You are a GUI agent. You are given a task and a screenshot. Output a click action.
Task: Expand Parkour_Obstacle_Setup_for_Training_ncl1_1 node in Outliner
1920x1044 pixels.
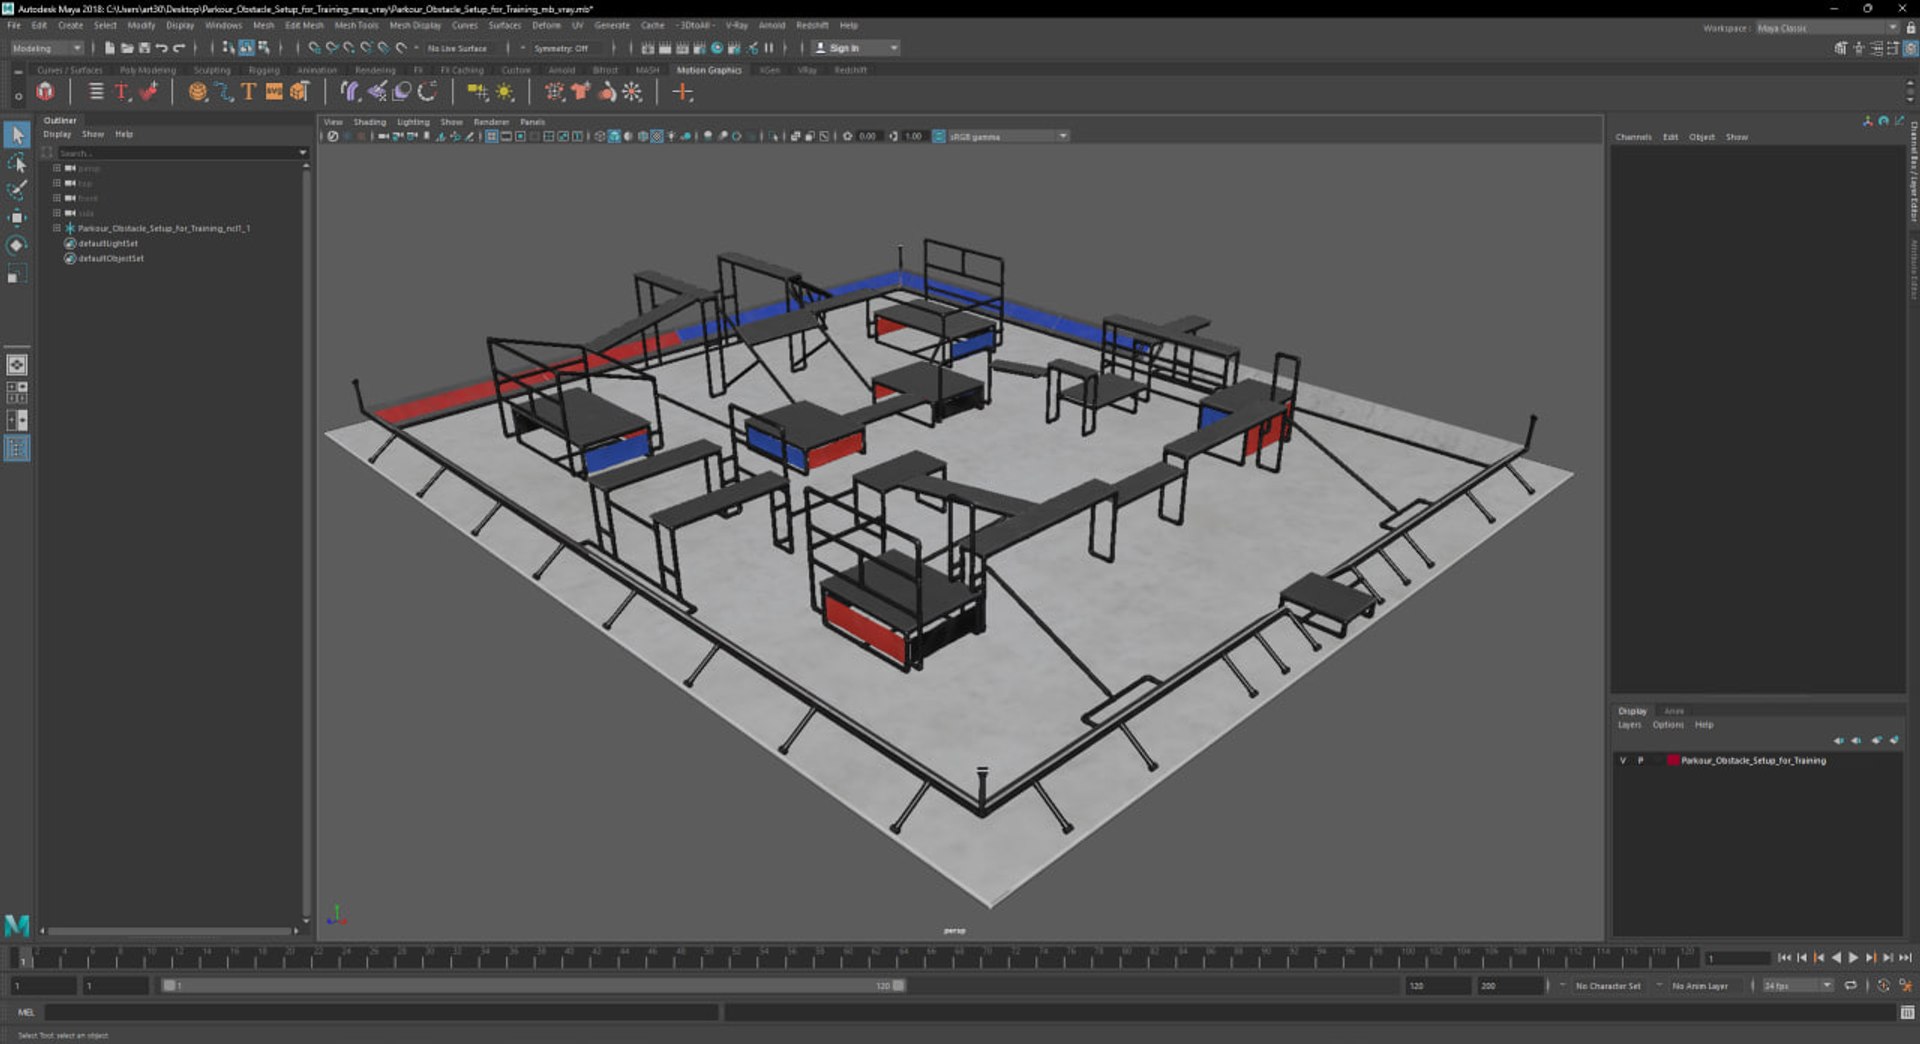pyautogui.click(x=57, y=228)
